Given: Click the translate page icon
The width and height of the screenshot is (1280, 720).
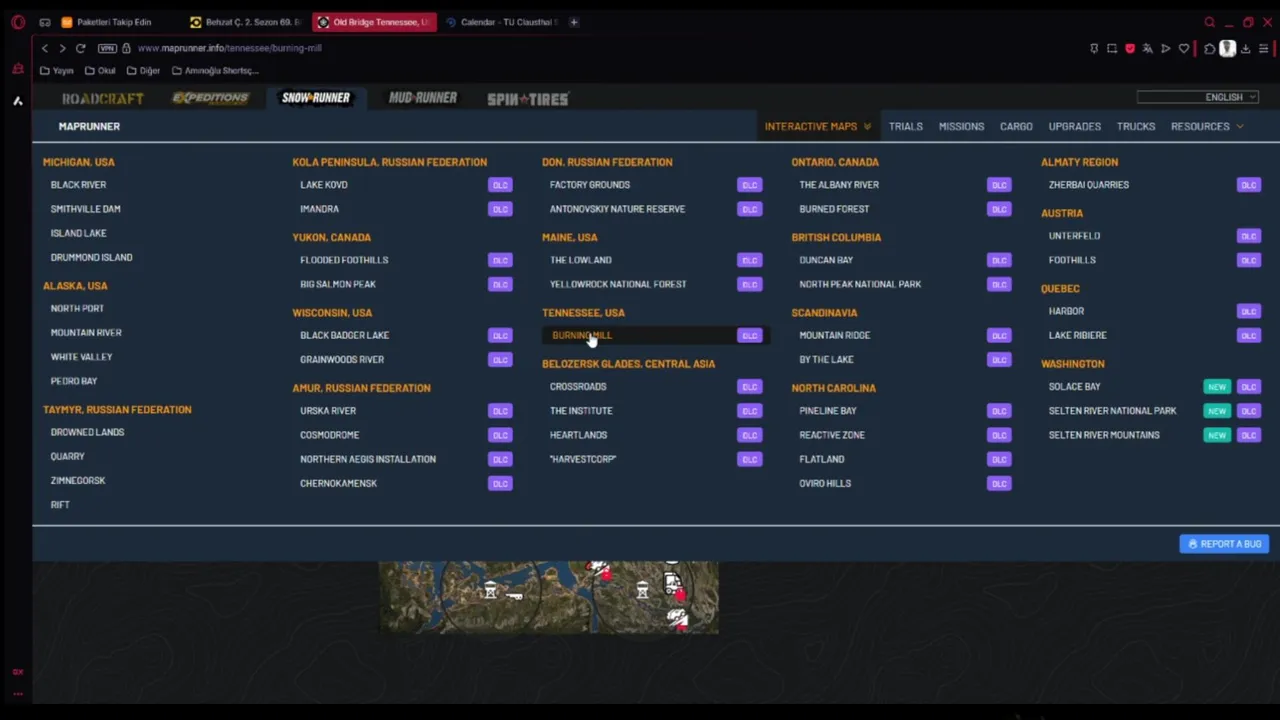Looking at the screenshot, I should coord(1148,48).
